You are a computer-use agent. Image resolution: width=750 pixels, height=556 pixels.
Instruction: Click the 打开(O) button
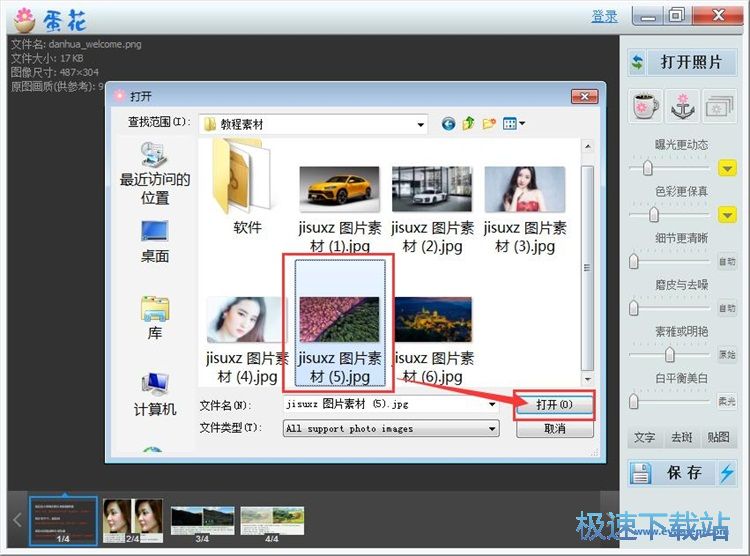click(x=554, y=405)
